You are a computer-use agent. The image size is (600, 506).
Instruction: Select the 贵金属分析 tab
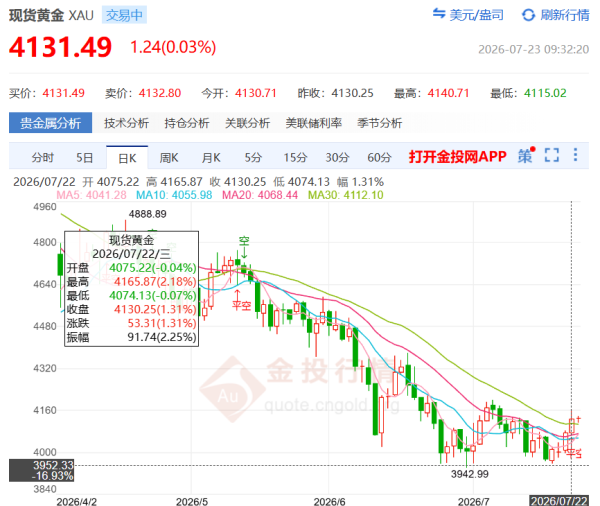pyautogui.click(x=51, y=123)
